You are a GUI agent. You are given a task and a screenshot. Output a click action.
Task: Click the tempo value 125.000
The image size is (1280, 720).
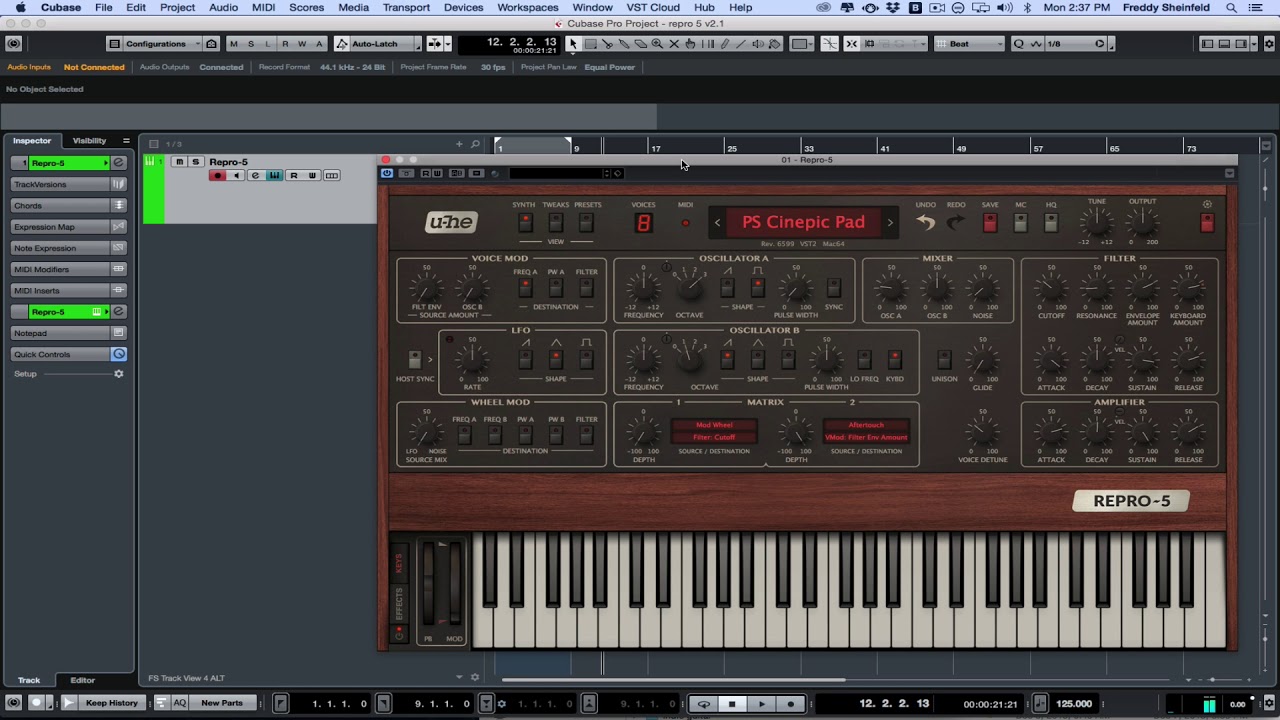(1074, 704)
